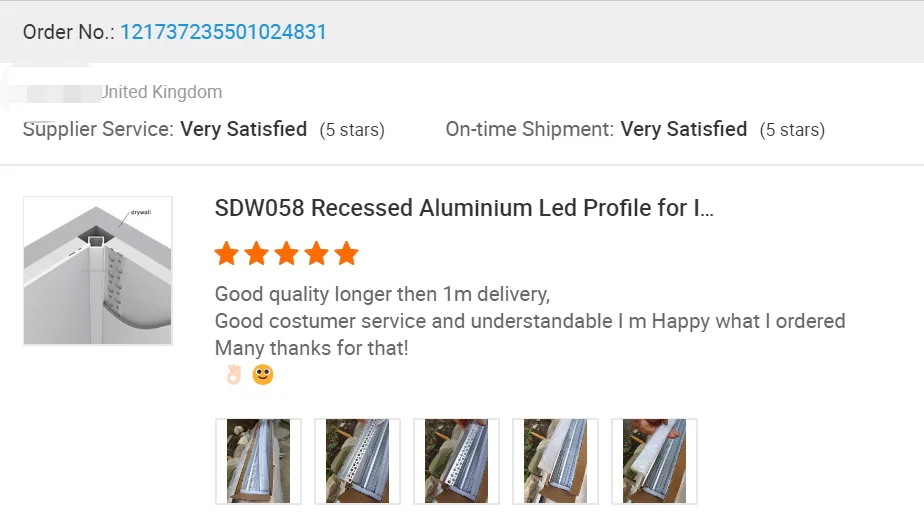Click the first orange rating star
This screenshot has height=532, width=924.
click(x=227, y=254)
